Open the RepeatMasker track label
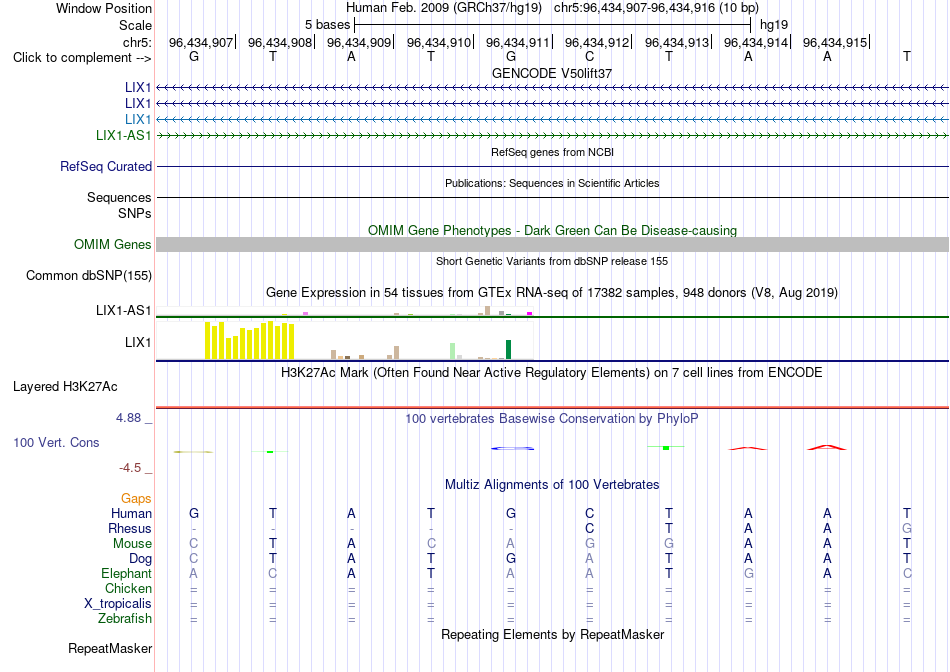The image size is (950, 672). [110, 648]
